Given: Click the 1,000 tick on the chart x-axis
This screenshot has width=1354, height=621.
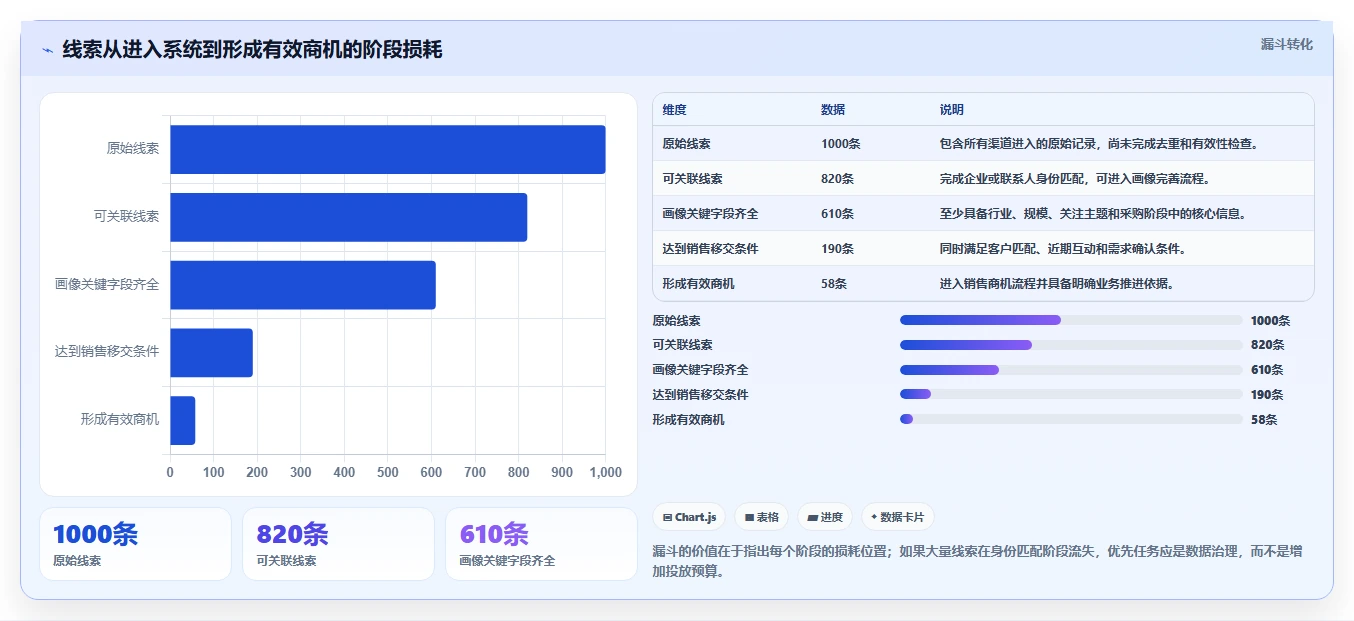Looking at the screenshot, I should pyautogui.click(x=605, y=472).
